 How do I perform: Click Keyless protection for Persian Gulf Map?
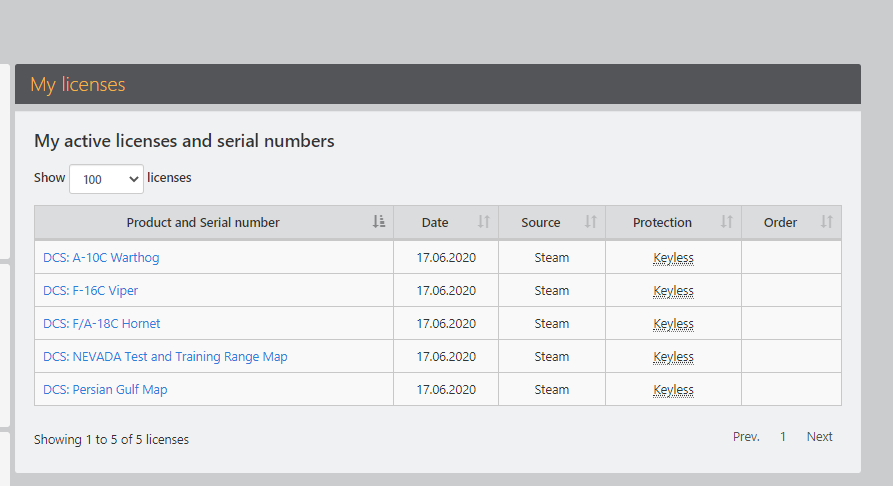[x=673, y=390]
